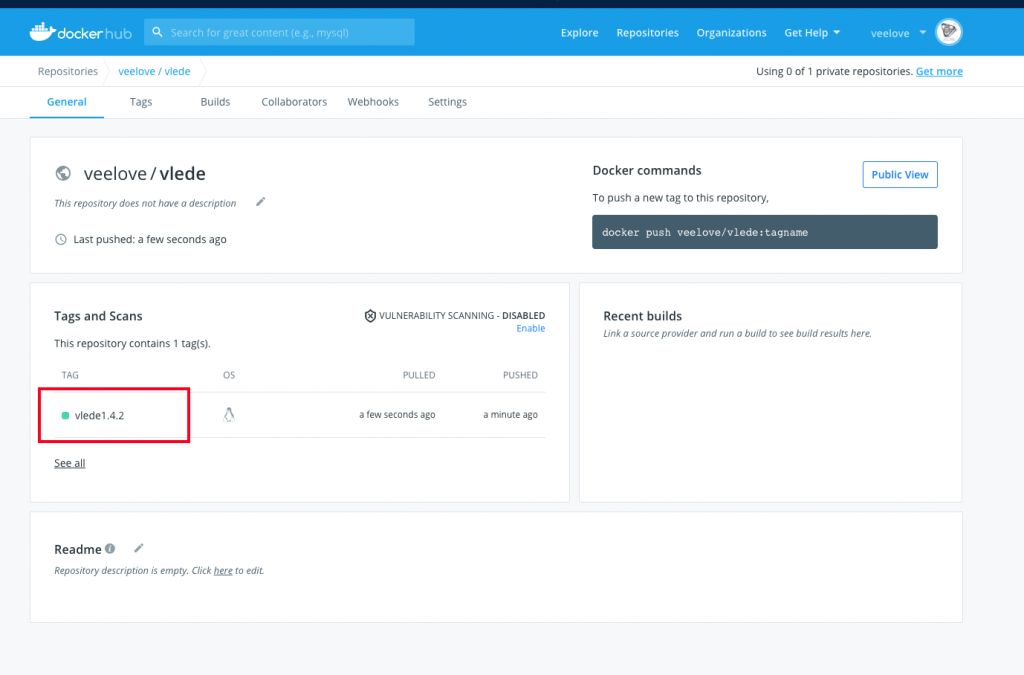Focus the Docker Hub search field

(x=280, y=32)
